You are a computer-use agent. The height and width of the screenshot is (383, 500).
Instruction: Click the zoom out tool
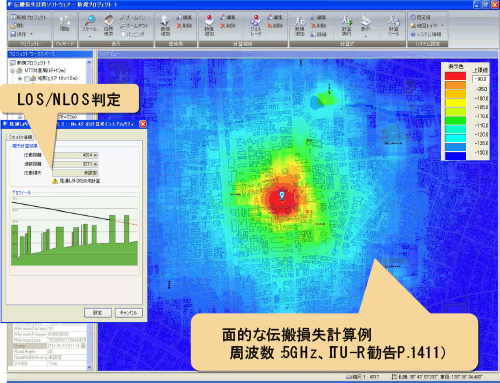click(134, 26)
